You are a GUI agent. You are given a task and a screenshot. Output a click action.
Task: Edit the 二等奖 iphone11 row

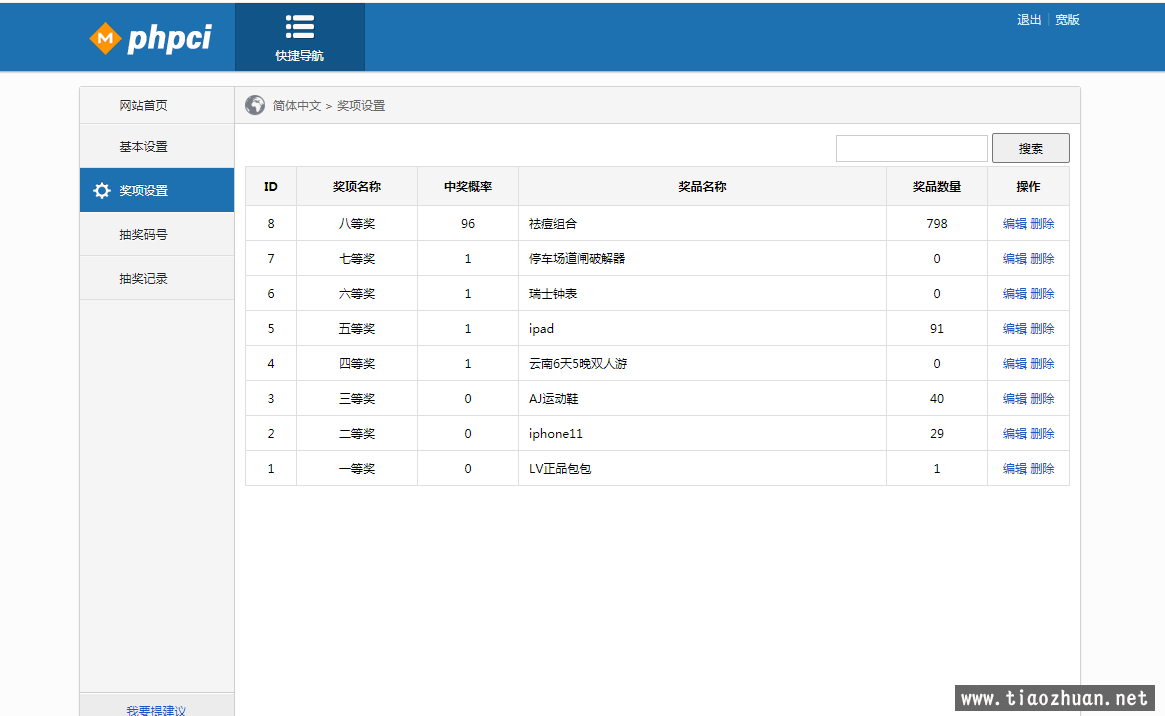click(1015, 434)
